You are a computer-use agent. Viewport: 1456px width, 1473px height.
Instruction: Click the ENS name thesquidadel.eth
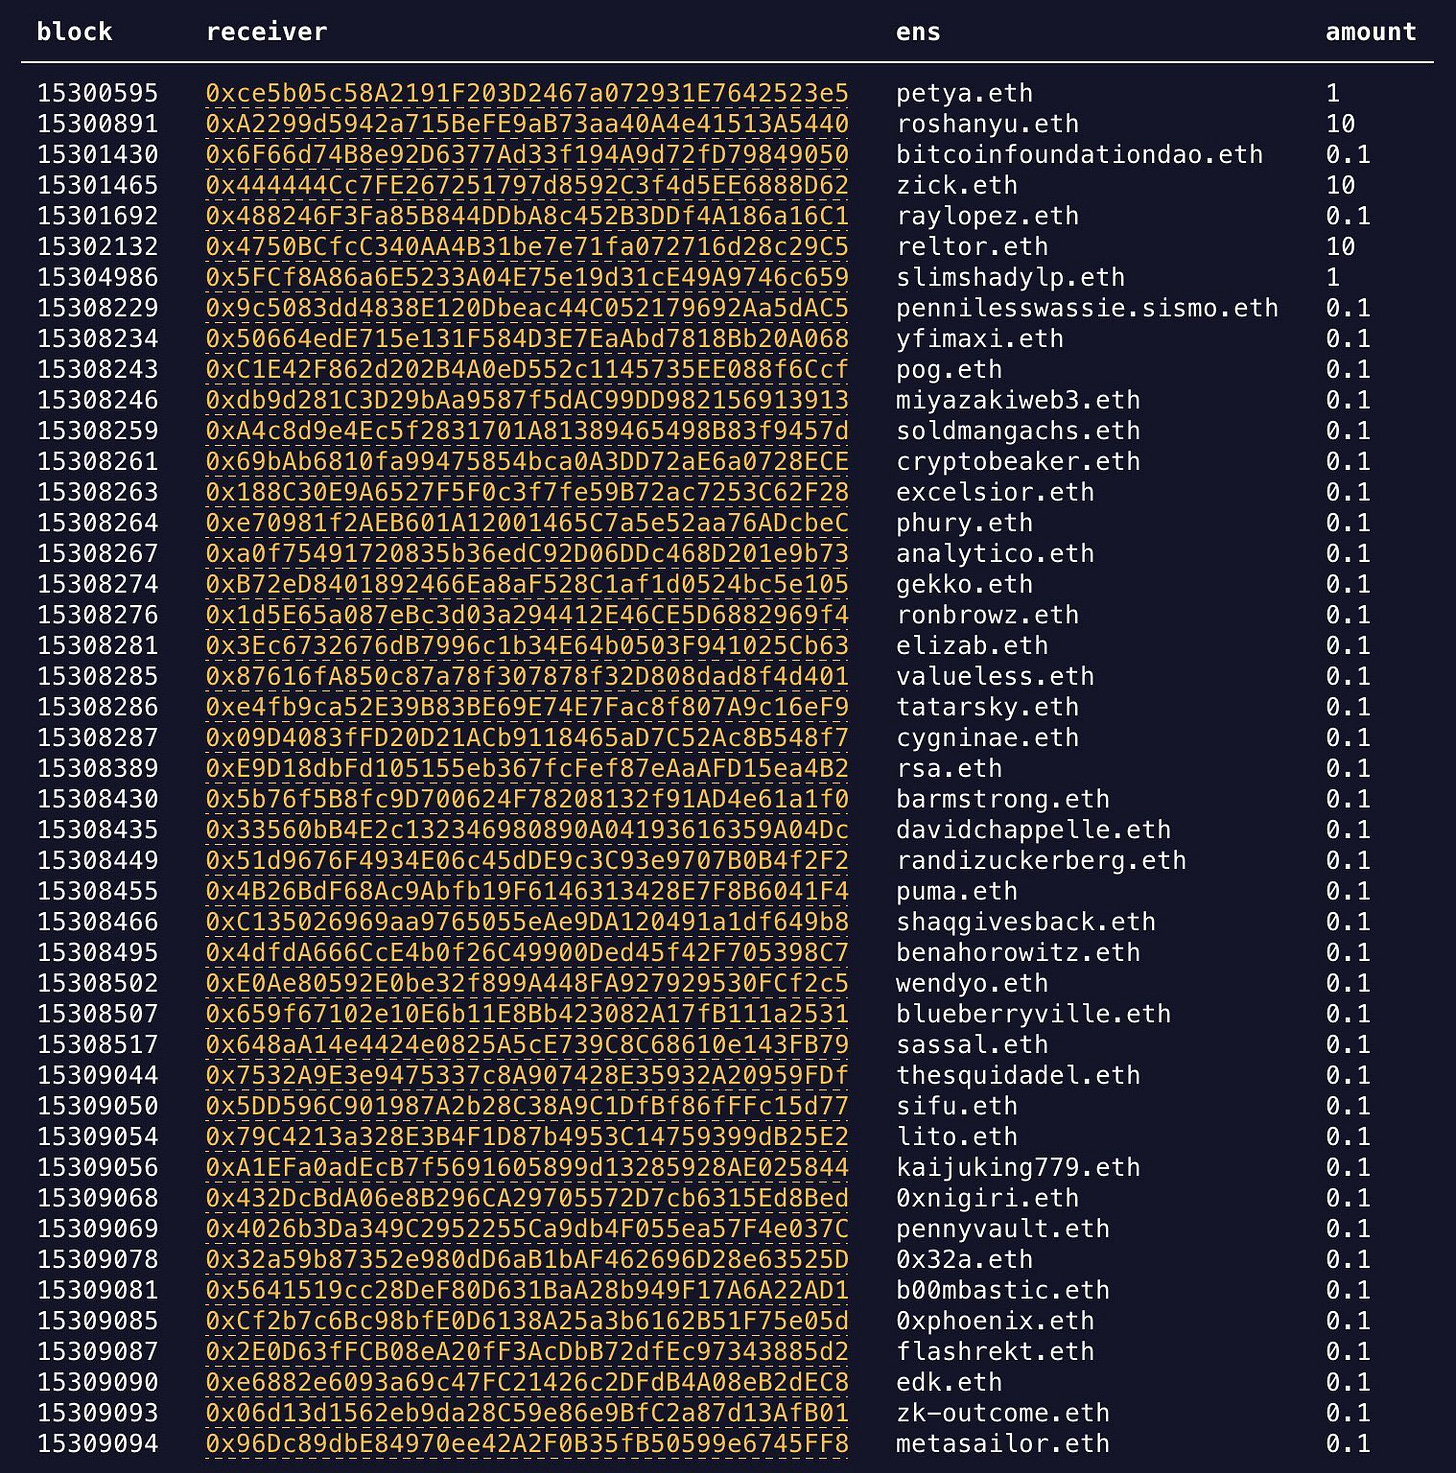[x=1018, y=1075]
